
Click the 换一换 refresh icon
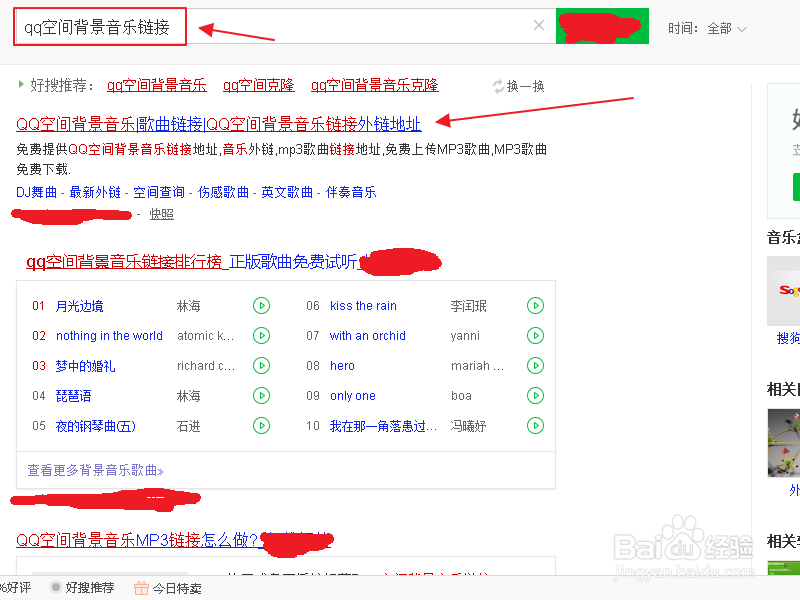498,86
